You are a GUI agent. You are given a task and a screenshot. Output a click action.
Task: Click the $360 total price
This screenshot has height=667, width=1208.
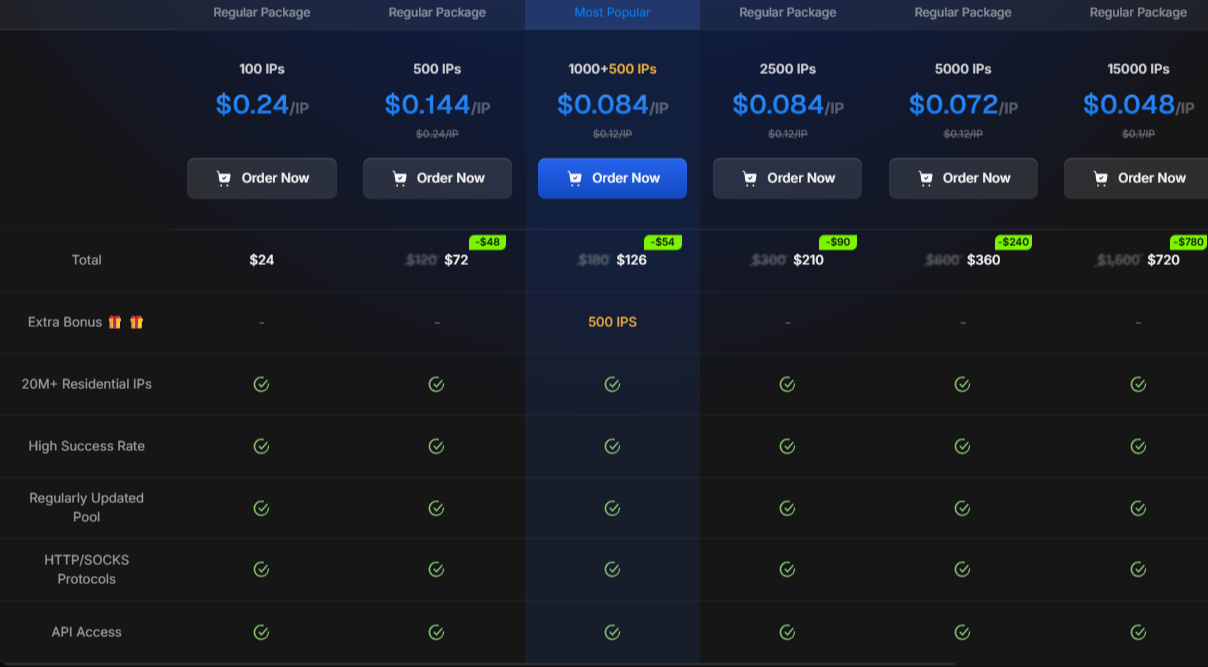point(984,260)
